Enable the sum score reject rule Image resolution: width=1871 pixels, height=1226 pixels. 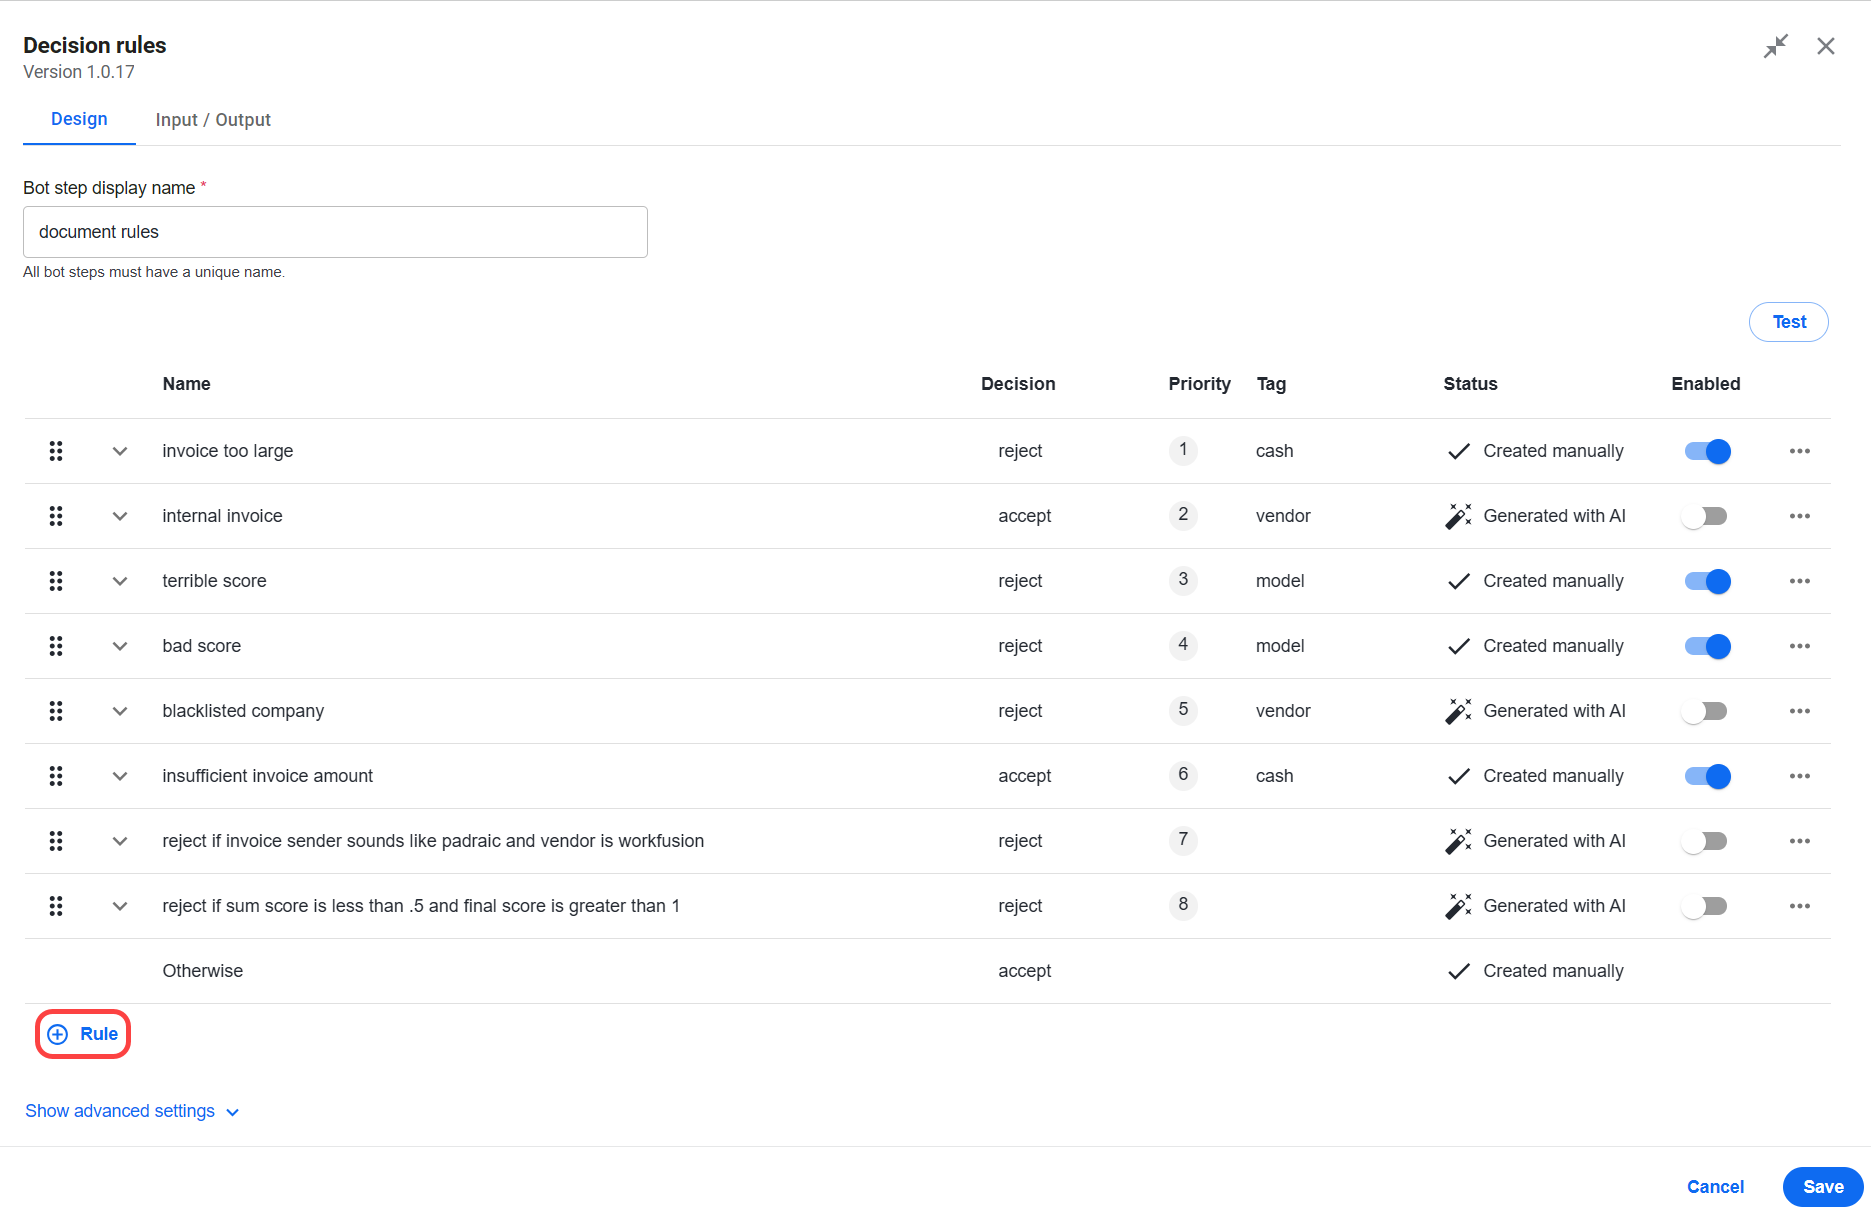(1705, 906)
